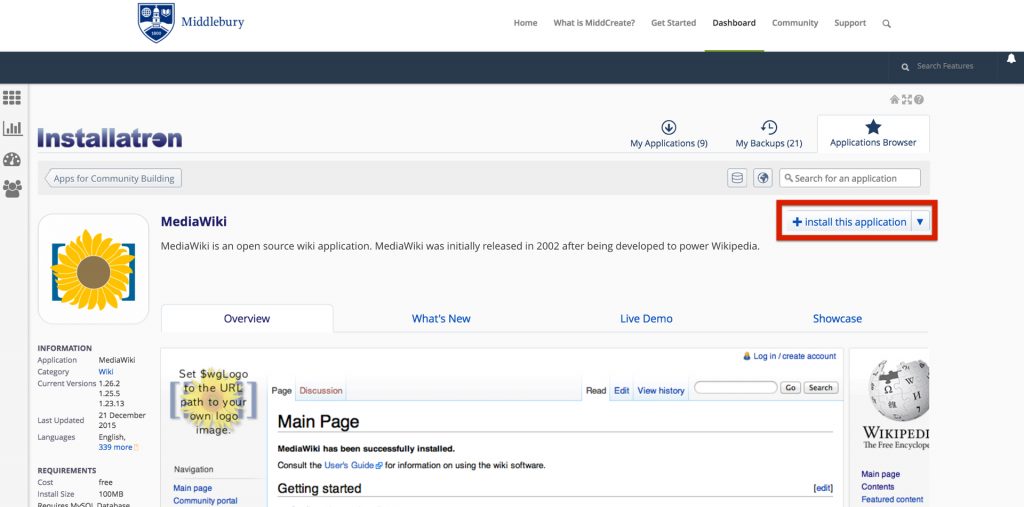Switch to the Showcase tab
The image size is (1024, 507).
click(837, 319)
